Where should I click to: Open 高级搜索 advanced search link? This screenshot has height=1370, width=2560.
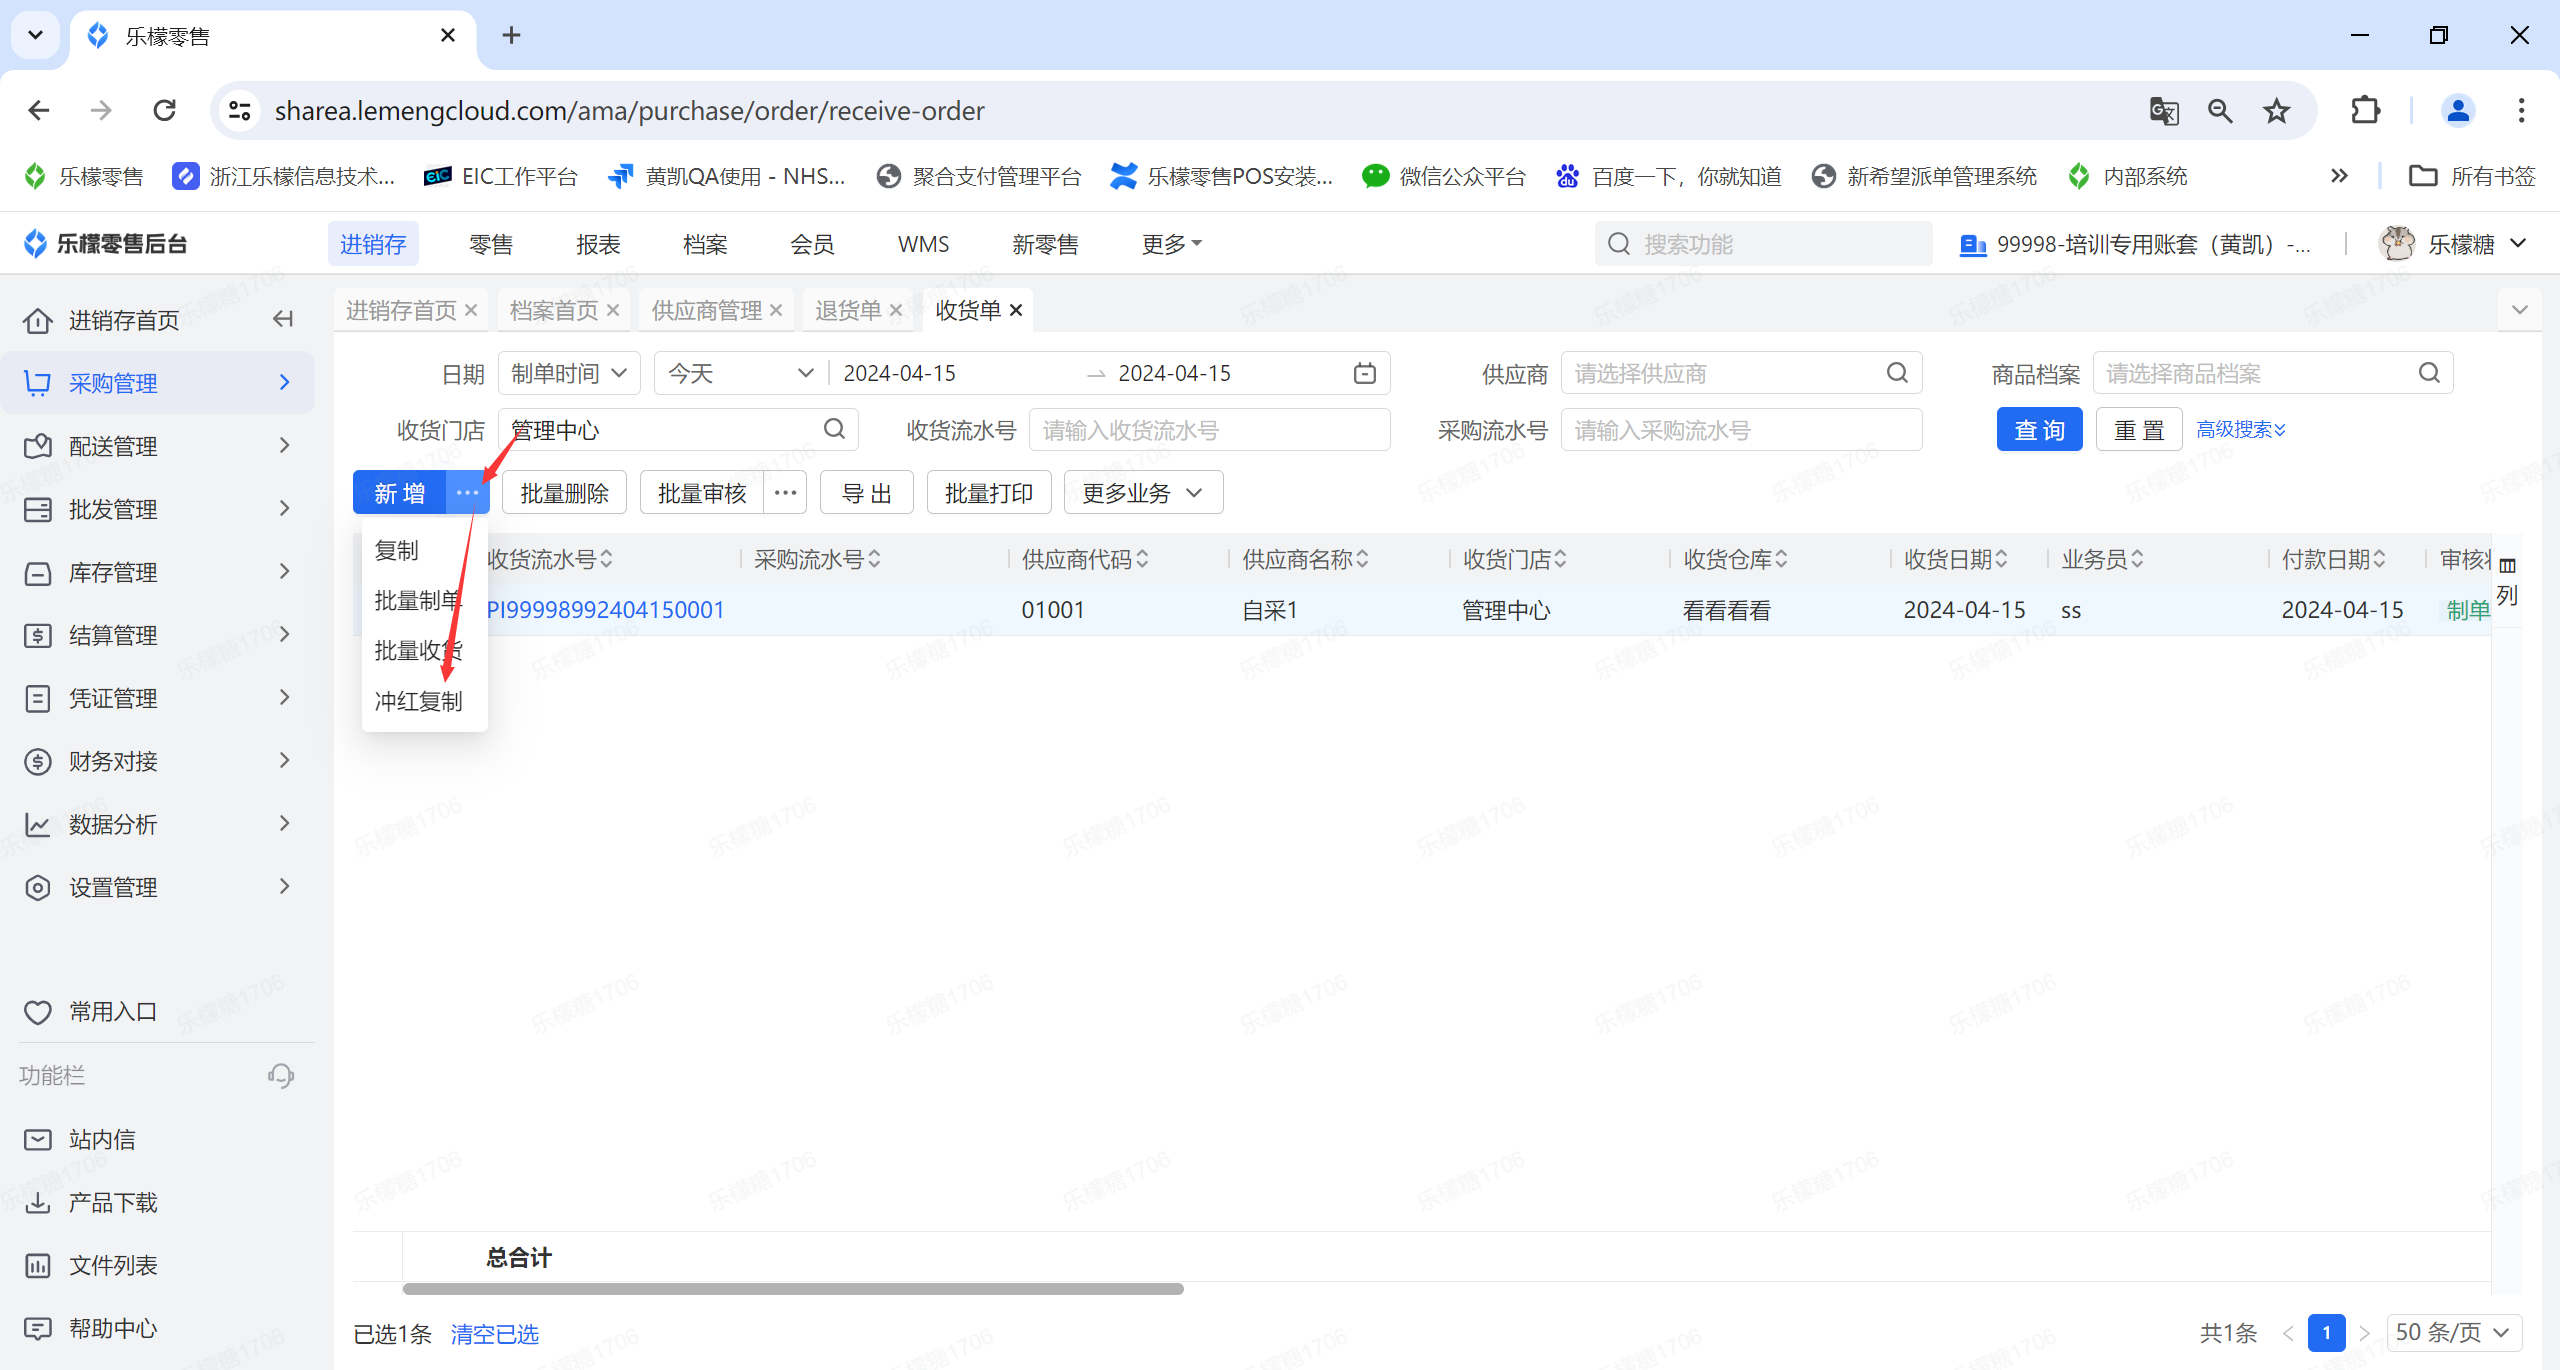[2241, 430]
